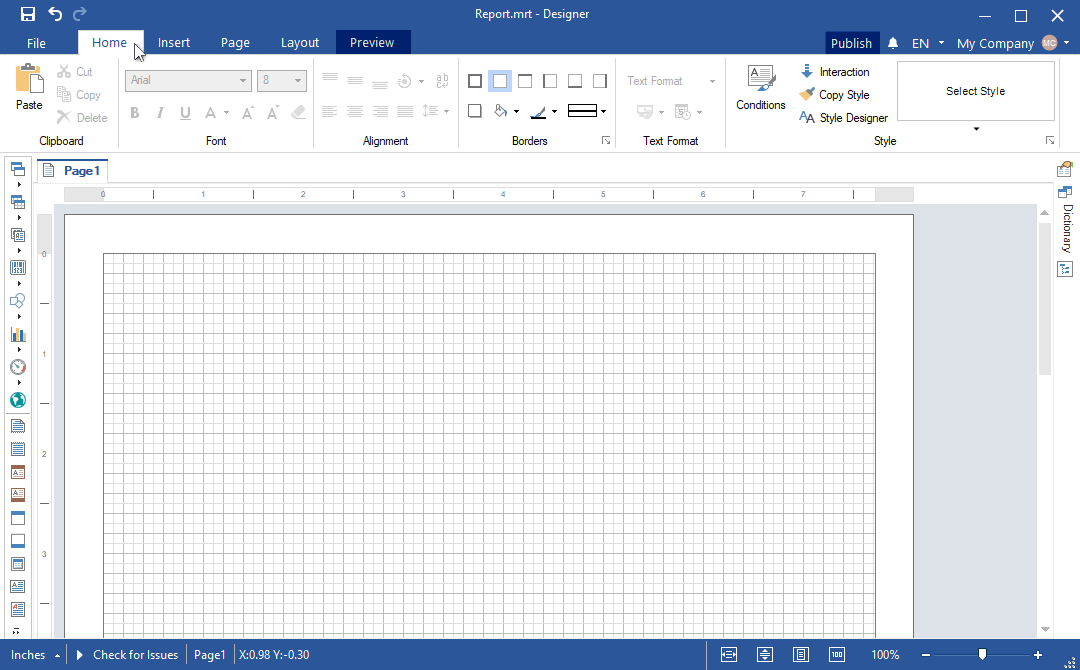Viewport: 1080px width, 670px height.
Task: Click Check for Issues in status bar
Action: [x=135, y=655]
